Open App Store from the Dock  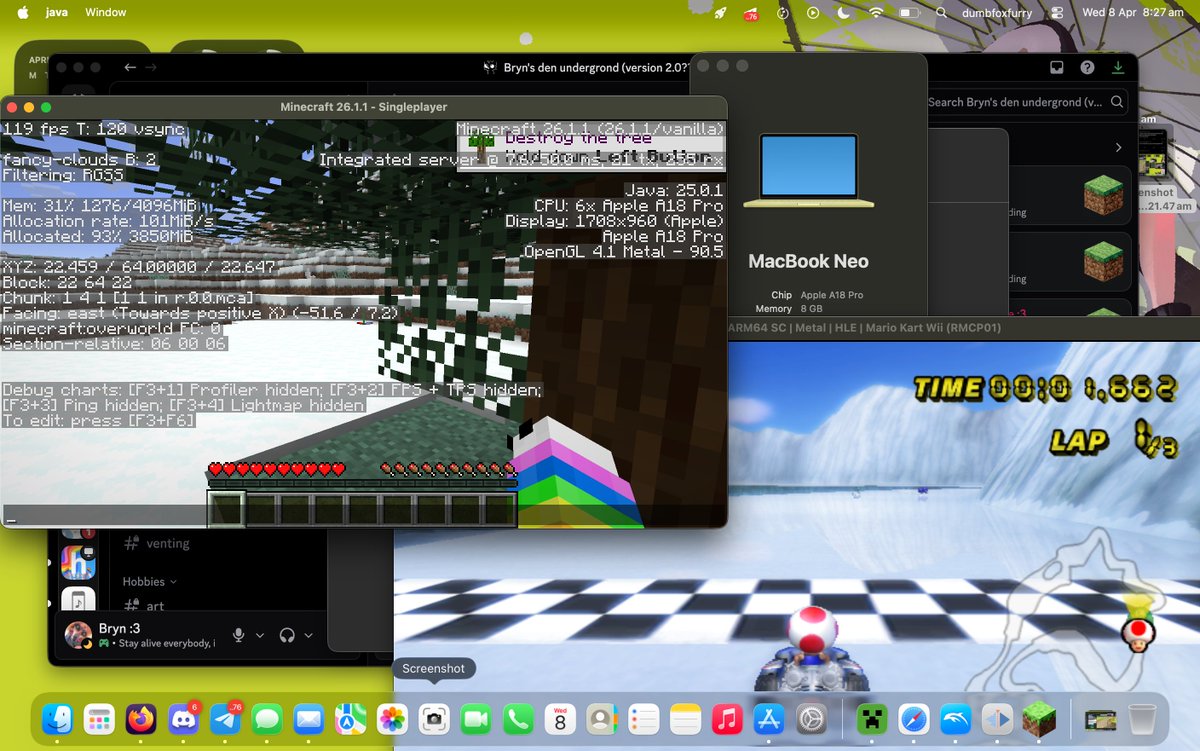(x=769, y=718)
